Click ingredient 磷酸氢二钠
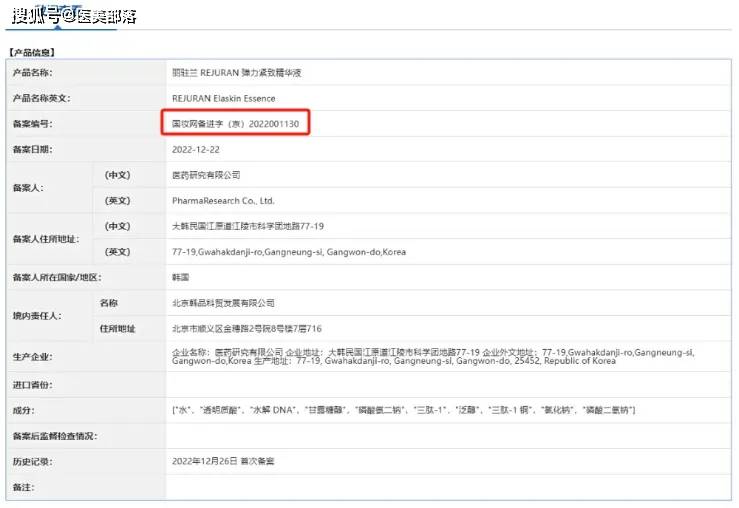This screenshot has height=508, width=739. point(380,410)
